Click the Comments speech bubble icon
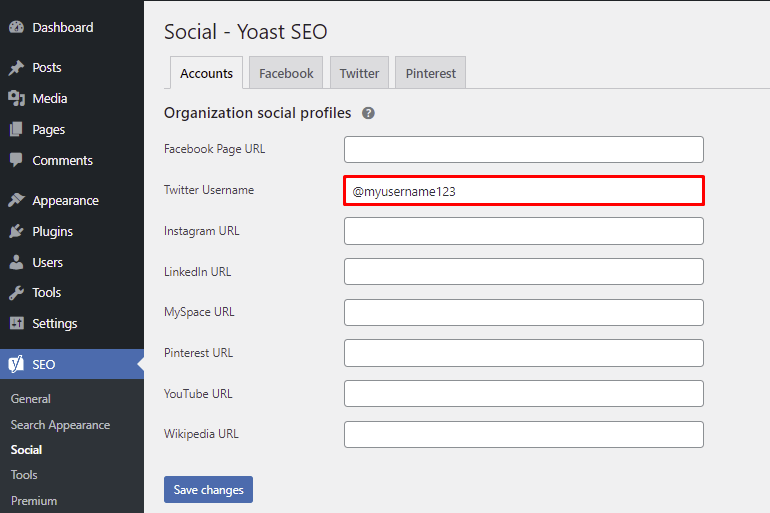The image size is (770, 513). pos(16,160)
